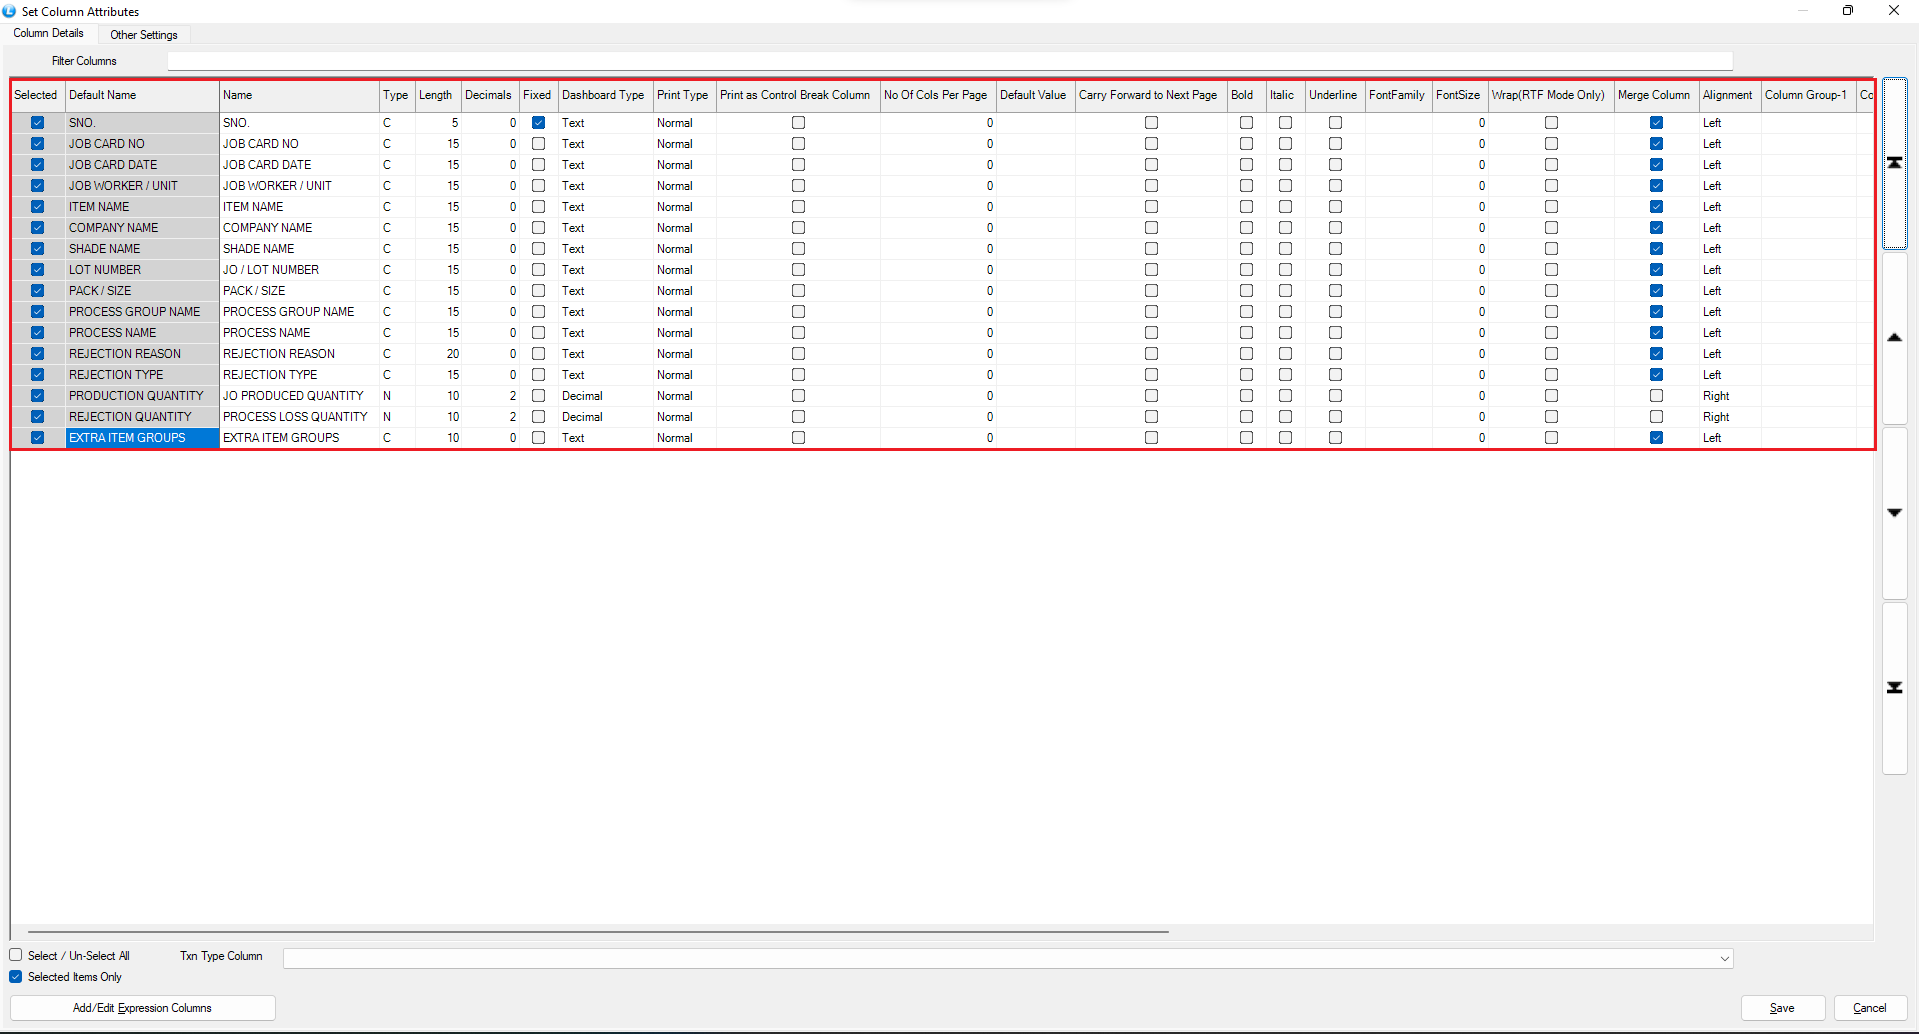The height and width of the screenshot is (1034, 1919).
Task: Toggle Select / Un-Select All checkbox
Action: pos(16,955)
